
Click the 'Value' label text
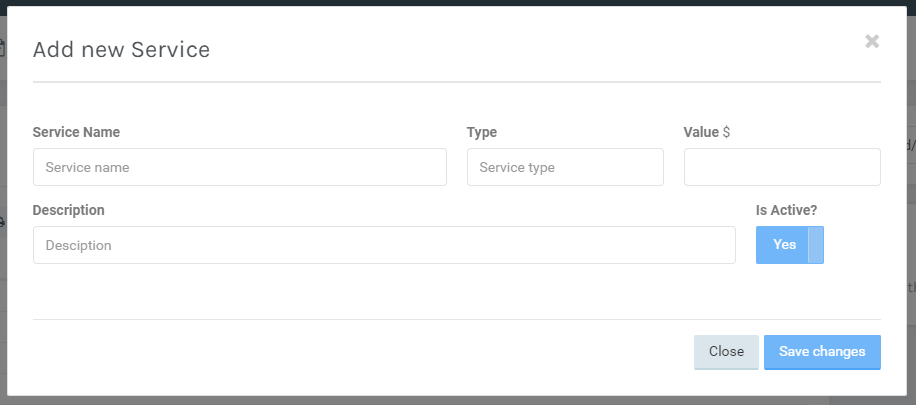(701, 132)
